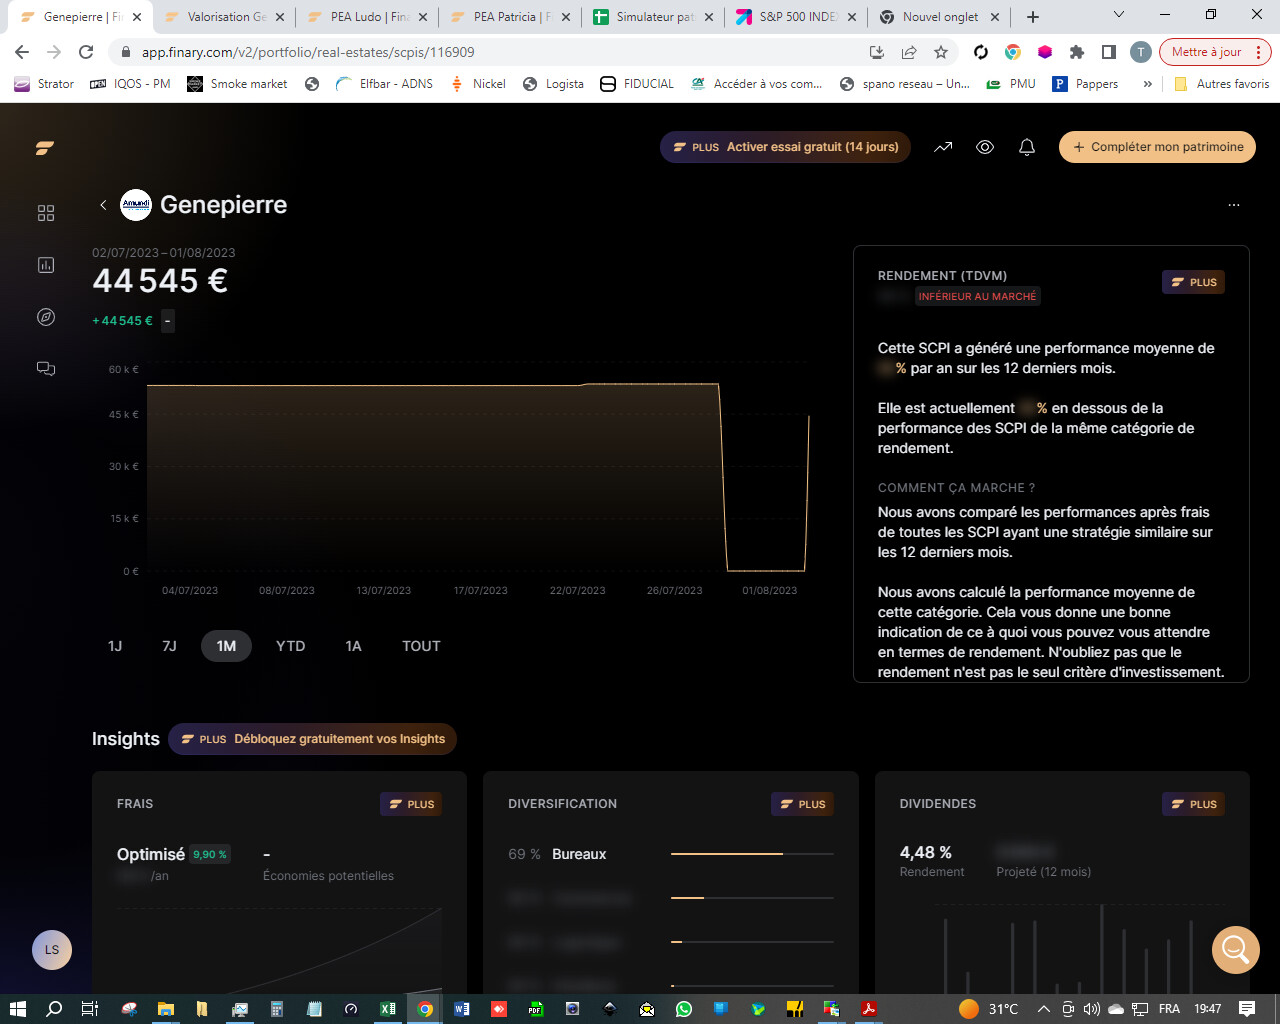Image resolution: width=1280 pixels, height=1024 pixels.
Task: Click the Bureaux diversification bar
Action: (x=752, y=854)
